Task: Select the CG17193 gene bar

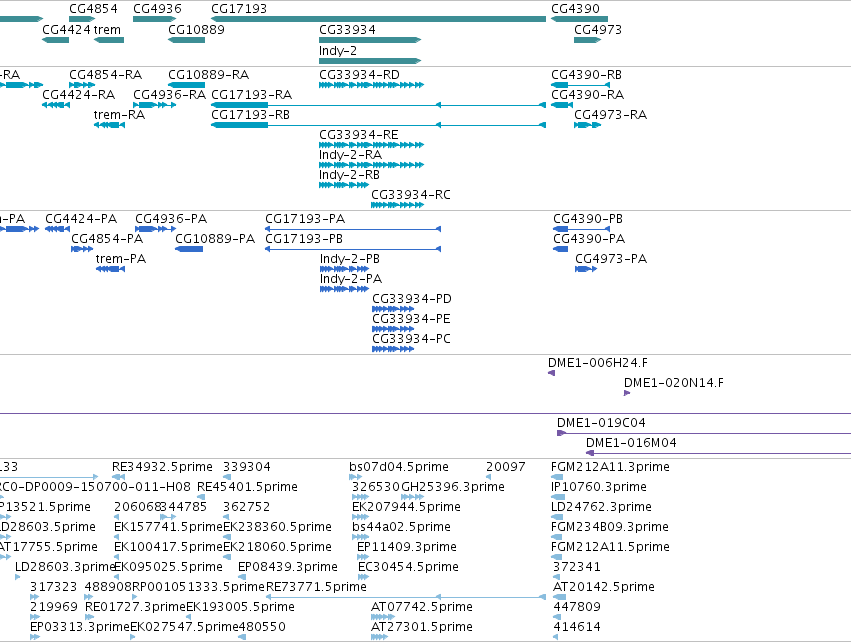Action: pyautogui.click(x=378, y=19)
